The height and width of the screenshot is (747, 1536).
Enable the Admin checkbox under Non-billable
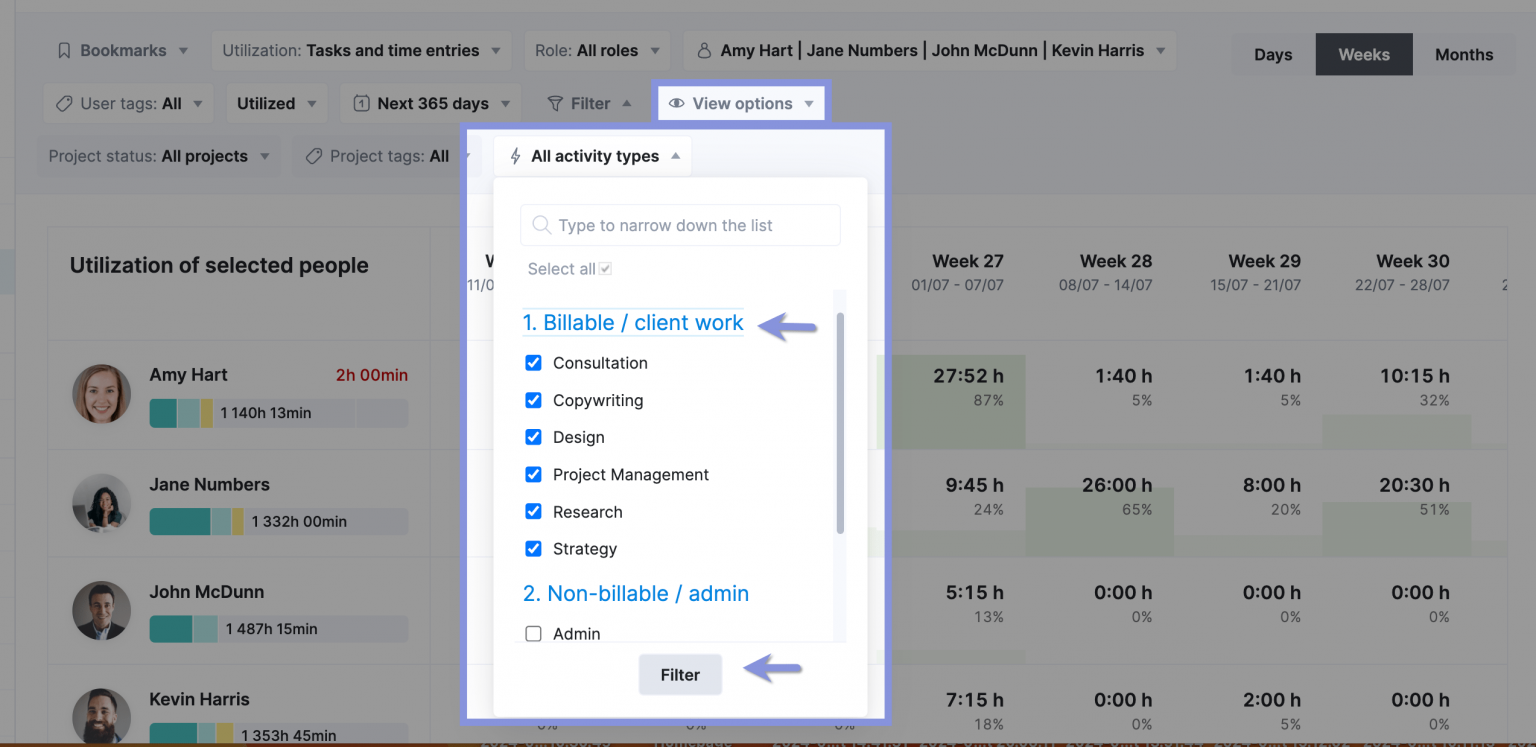(x=533, y=633)
